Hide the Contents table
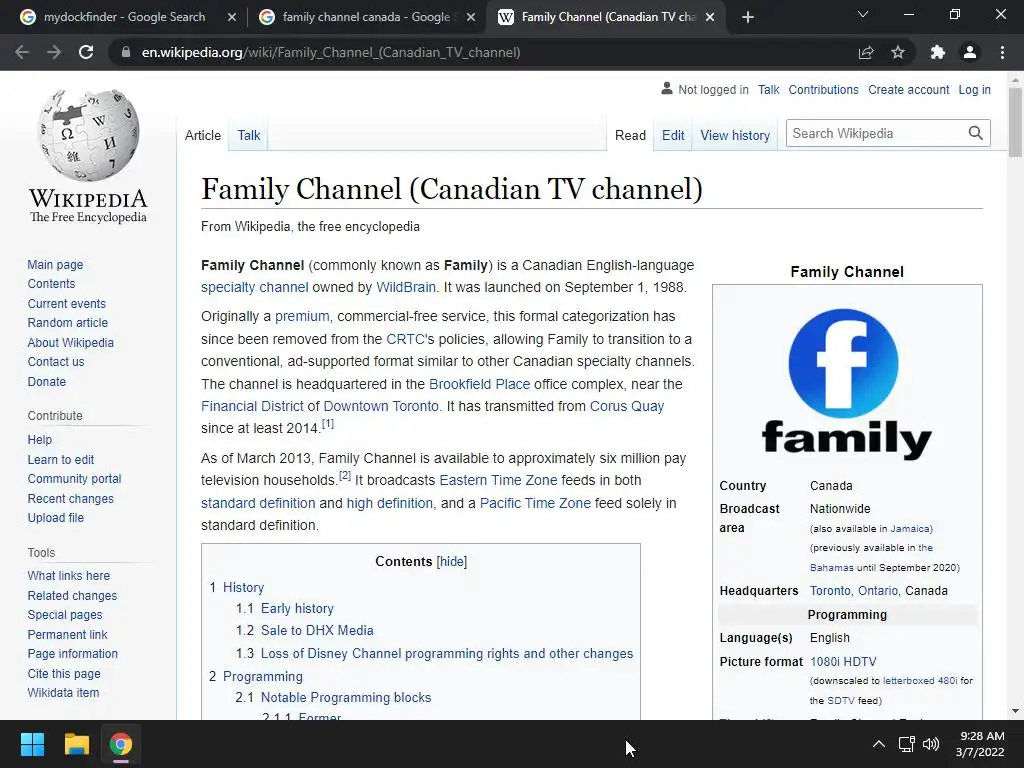The width and height of the screenshot is (1024, 768). (451, 562)
